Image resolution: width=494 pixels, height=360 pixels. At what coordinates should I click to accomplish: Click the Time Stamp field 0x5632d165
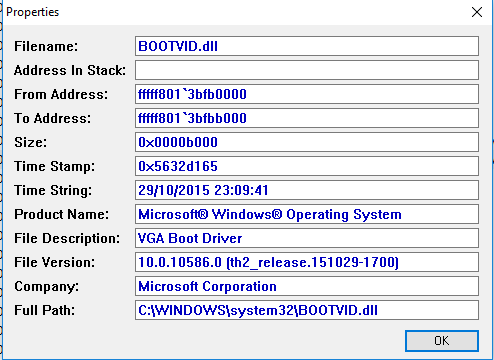[307, 166]
